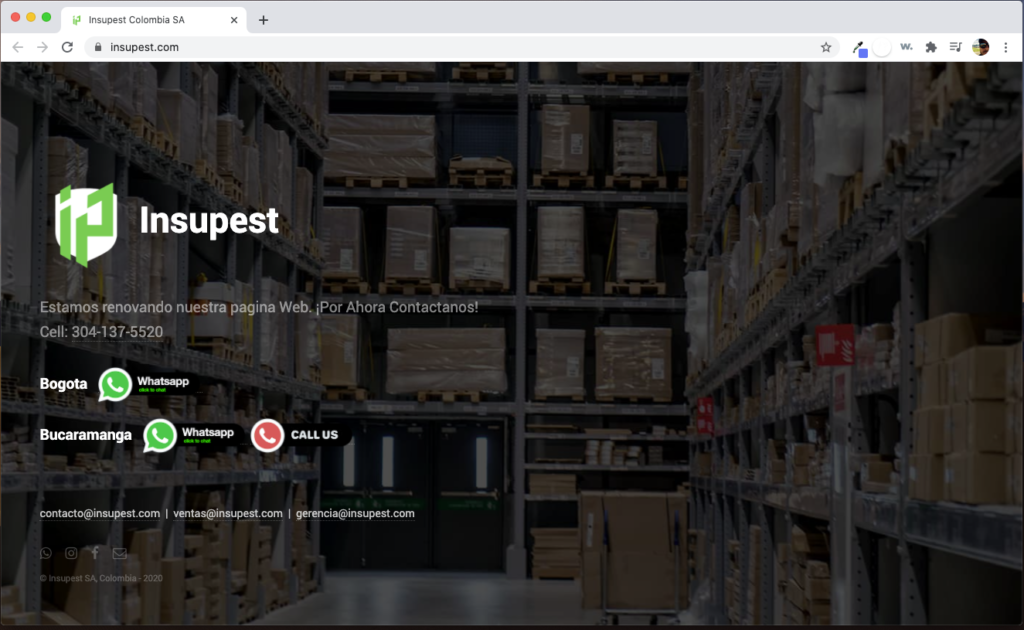
Task: Open the Instagram icon in the footer
Action: (x=71, y=553)
